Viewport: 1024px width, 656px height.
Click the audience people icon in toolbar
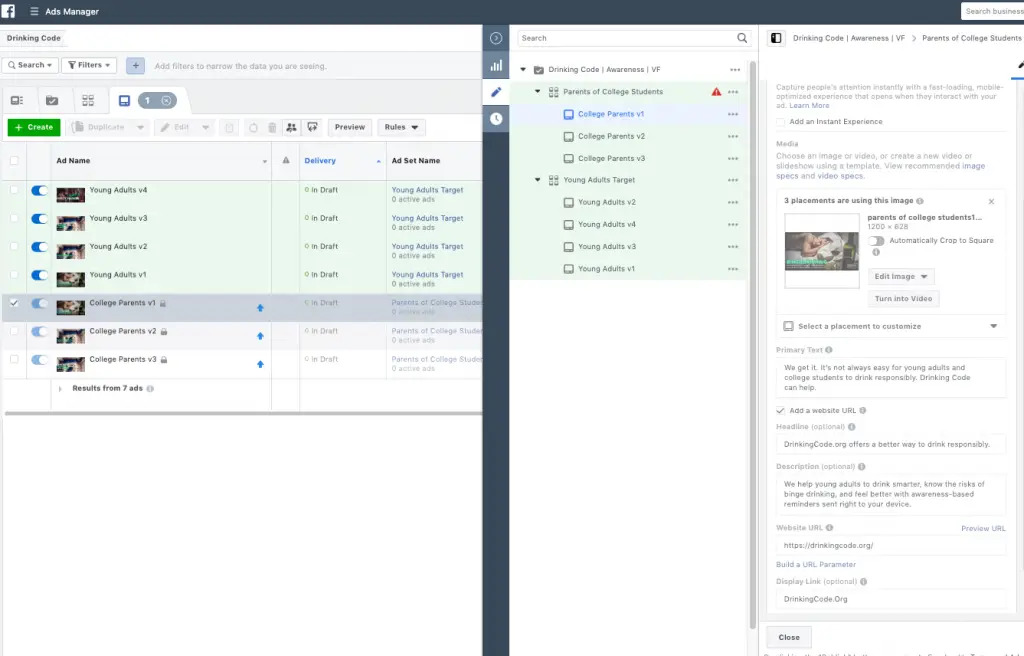pos(291,127)
